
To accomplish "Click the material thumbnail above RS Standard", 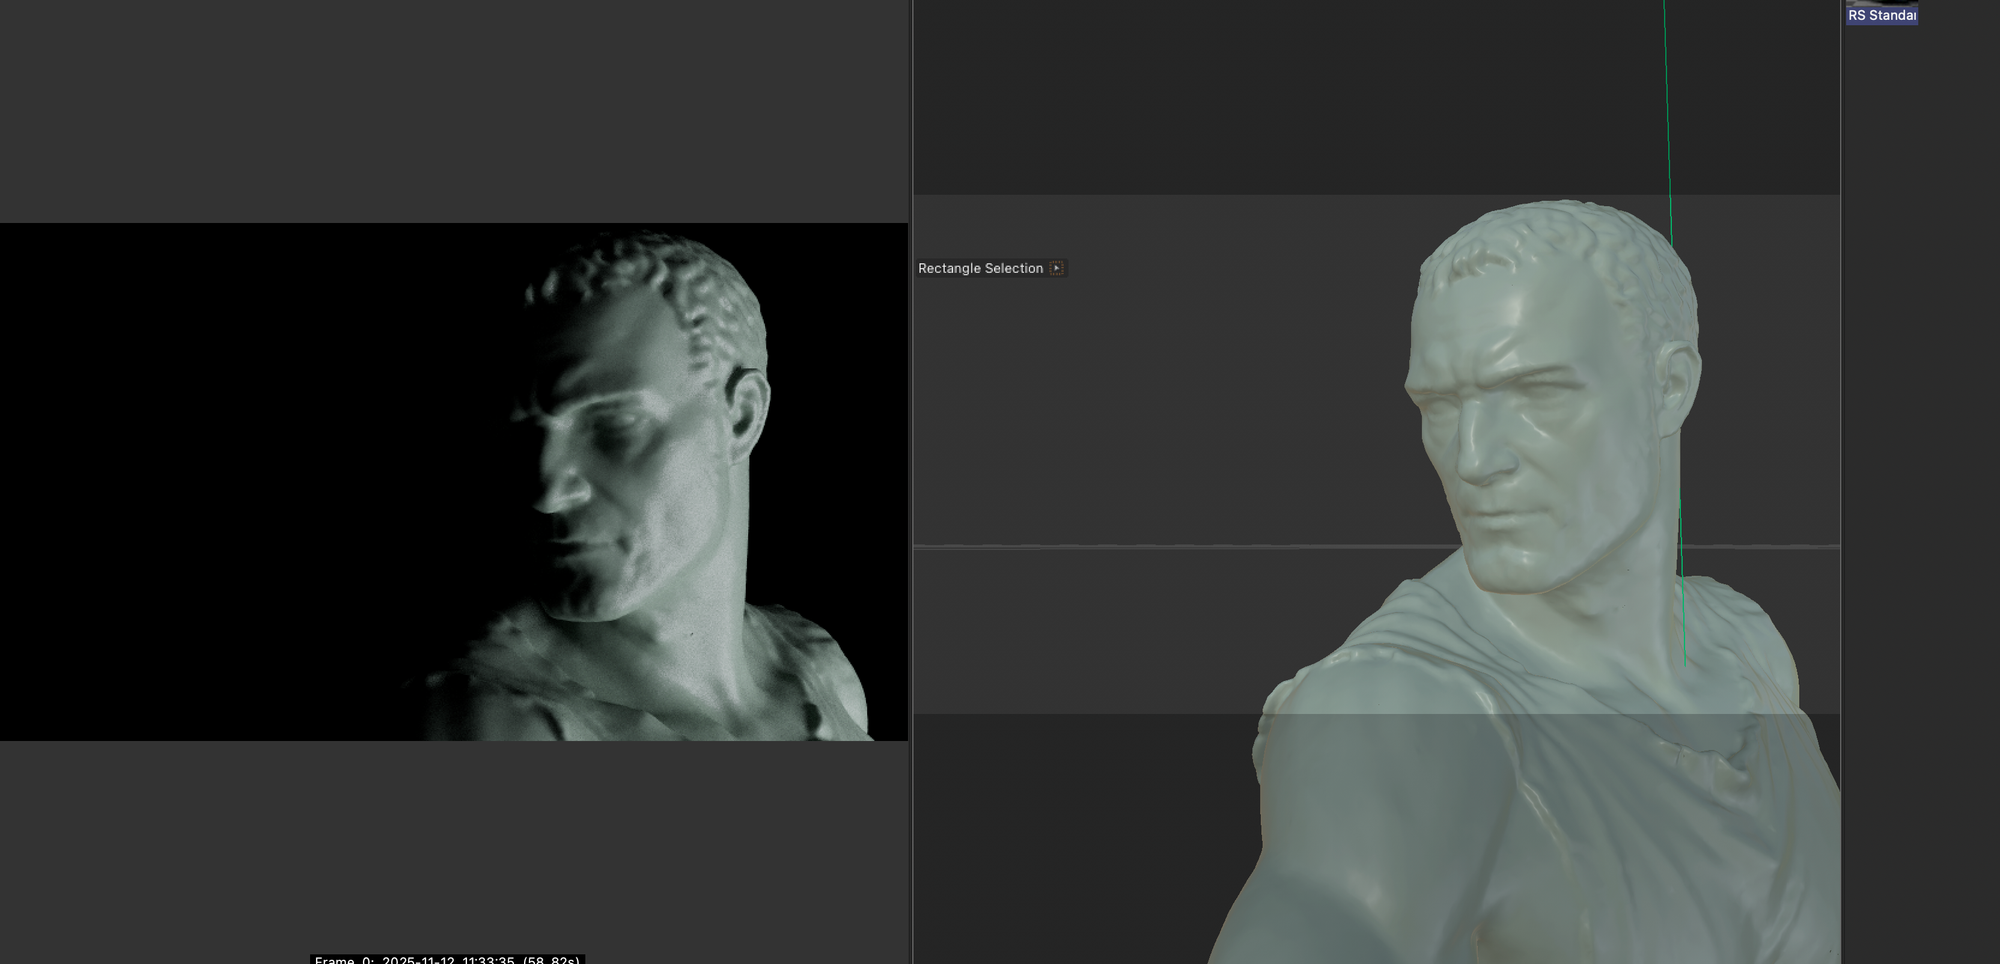I will 1881,3.
